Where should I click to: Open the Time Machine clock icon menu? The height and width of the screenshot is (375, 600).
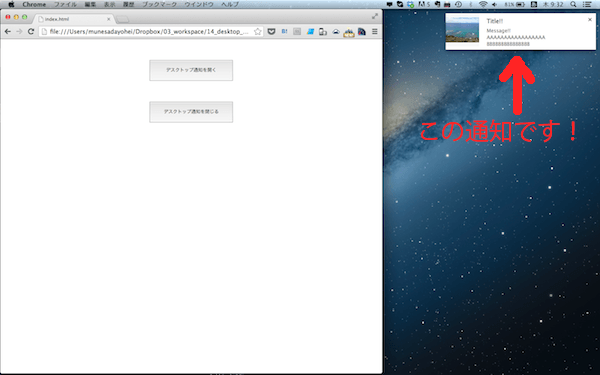coord(458,4)
